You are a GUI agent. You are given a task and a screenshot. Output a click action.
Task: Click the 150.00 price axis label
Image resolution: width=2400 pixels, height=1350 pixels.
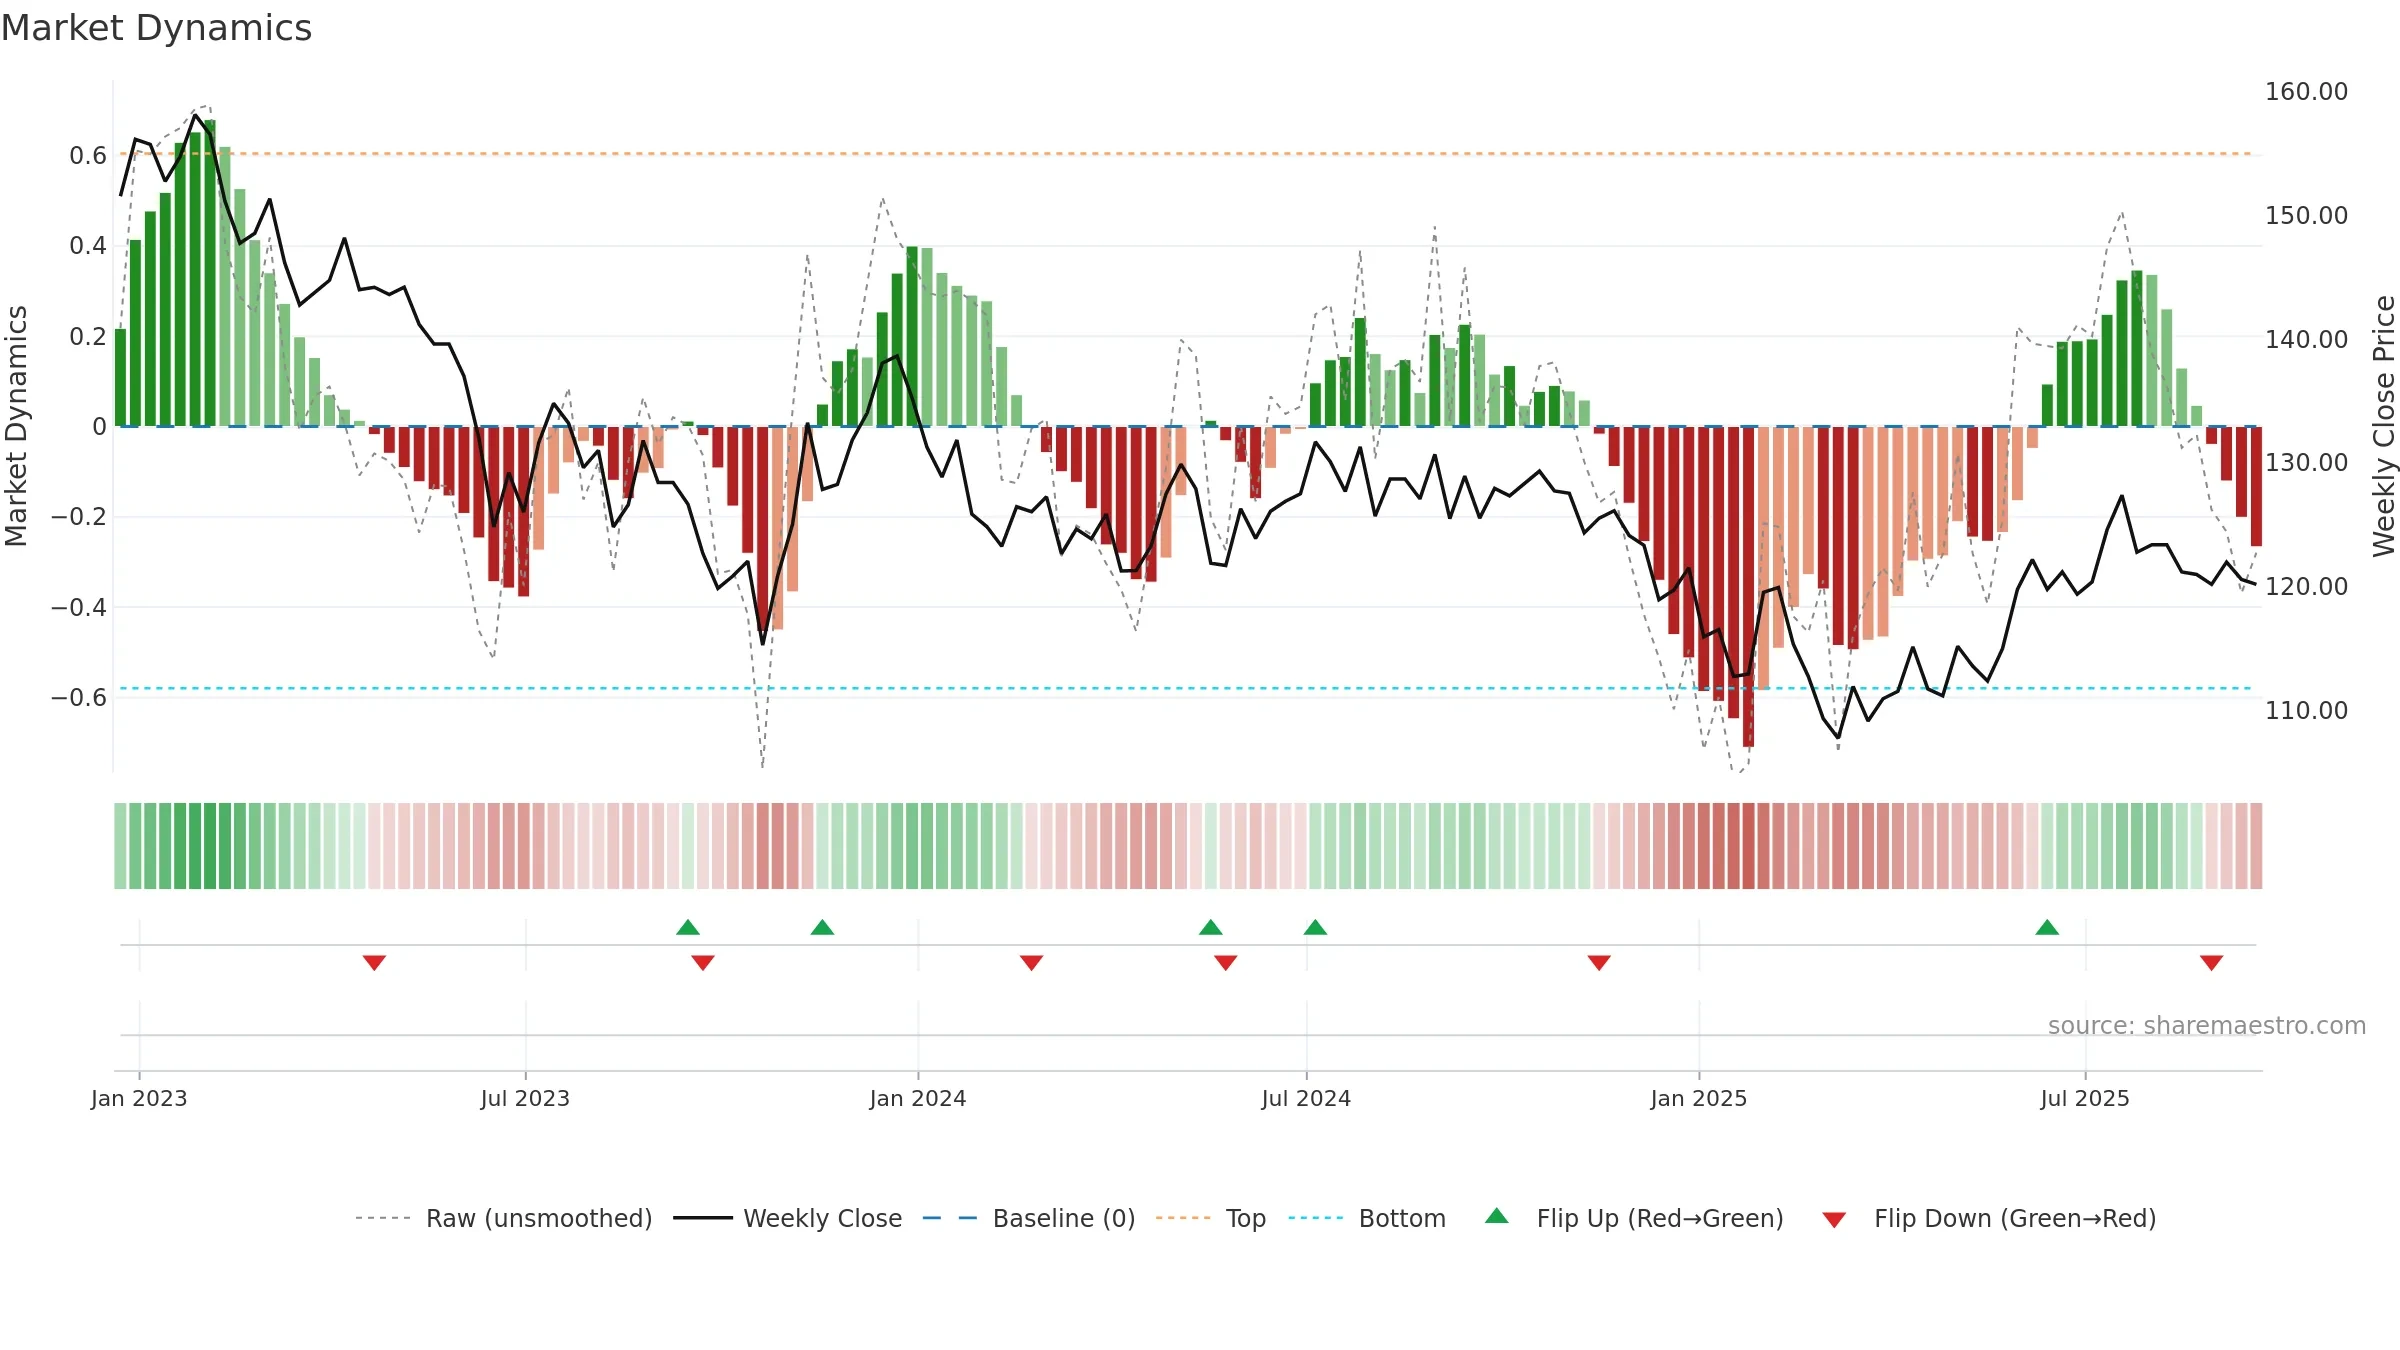click(x=2306, y=215)
